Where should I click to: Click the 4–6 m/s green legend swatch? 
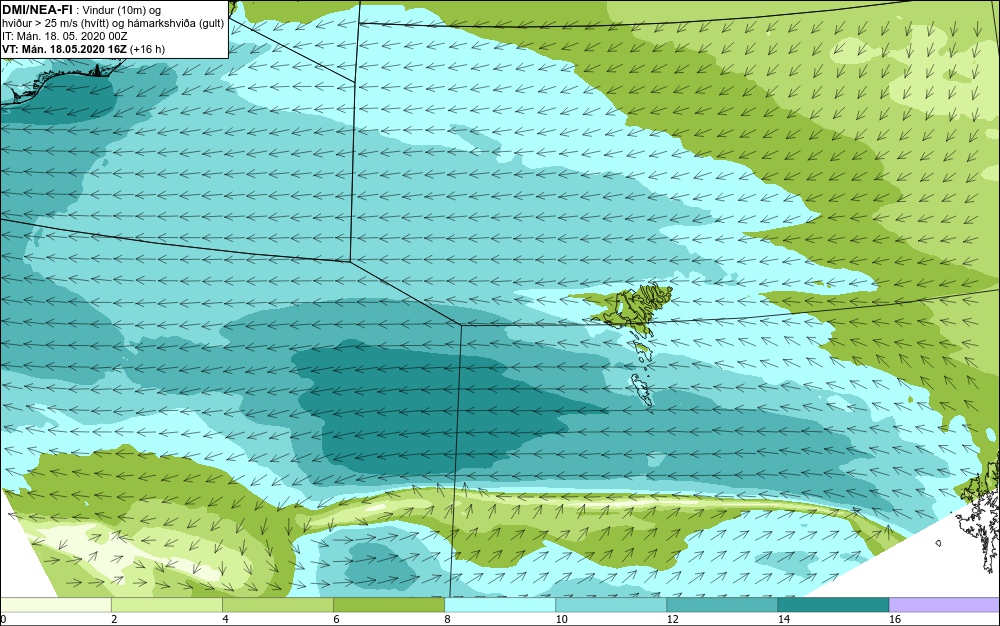pos(278,604)
